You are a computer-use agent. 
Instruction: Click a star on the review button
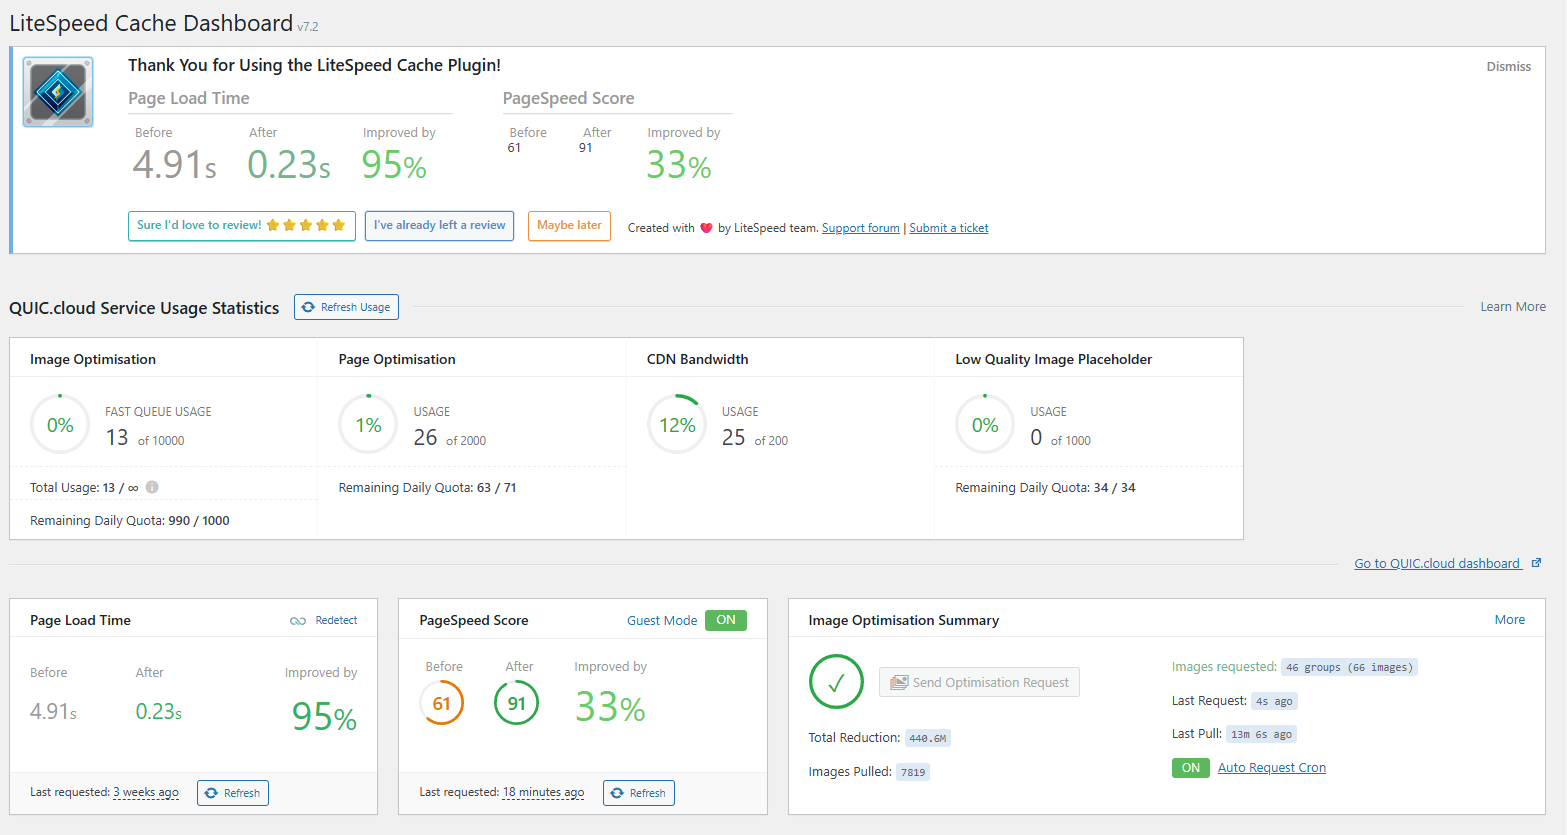(x=290, y=226)
